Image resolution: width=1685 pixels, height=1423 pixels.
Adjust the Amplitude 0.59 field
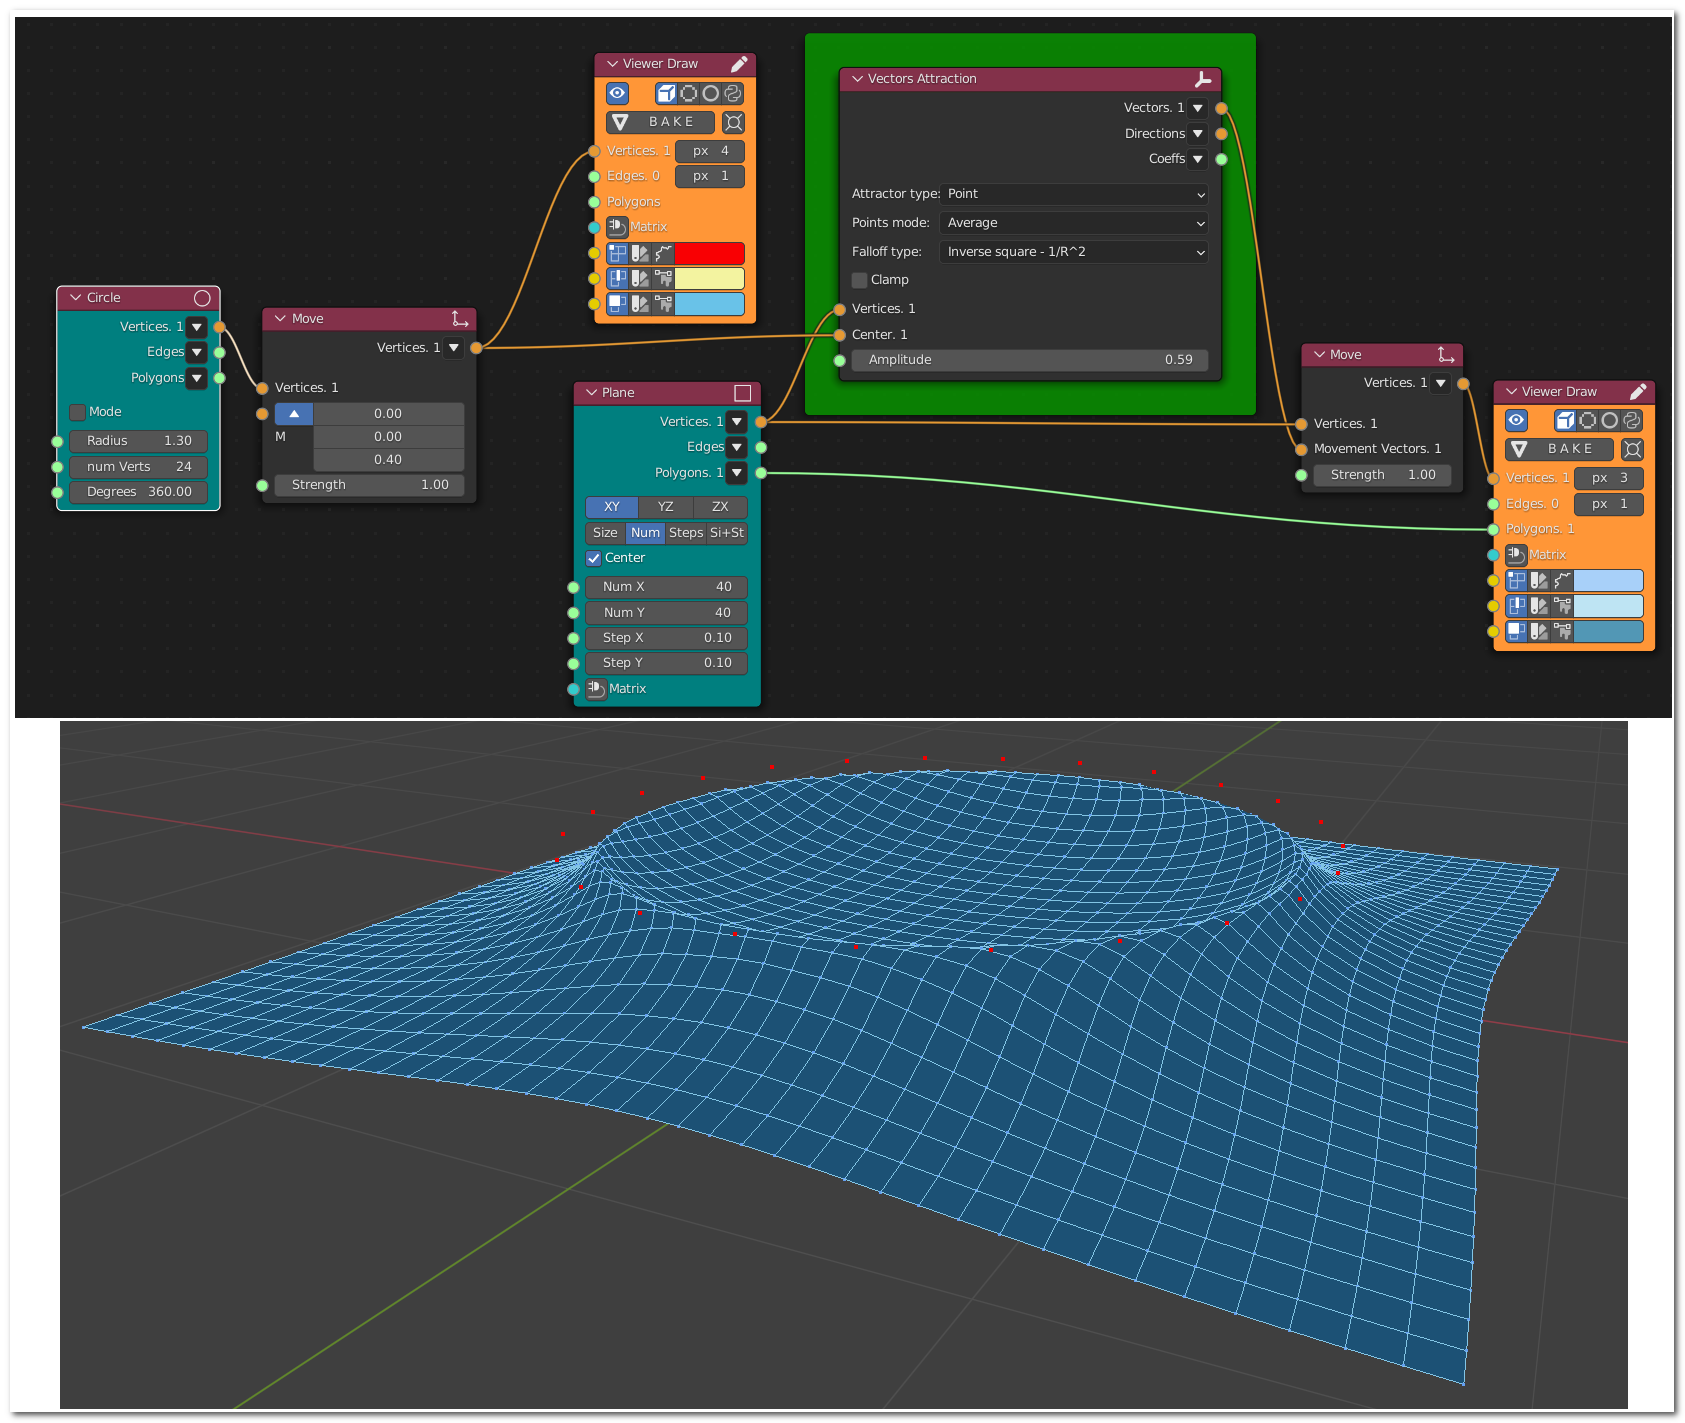[x=1030, y=360]
